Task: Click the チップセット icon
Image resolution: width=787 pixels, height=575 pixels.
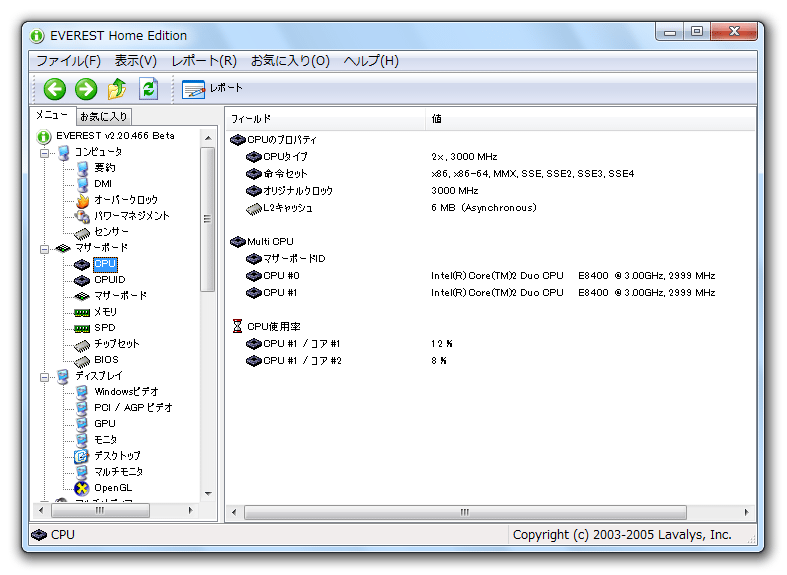Action: point(82,345)
